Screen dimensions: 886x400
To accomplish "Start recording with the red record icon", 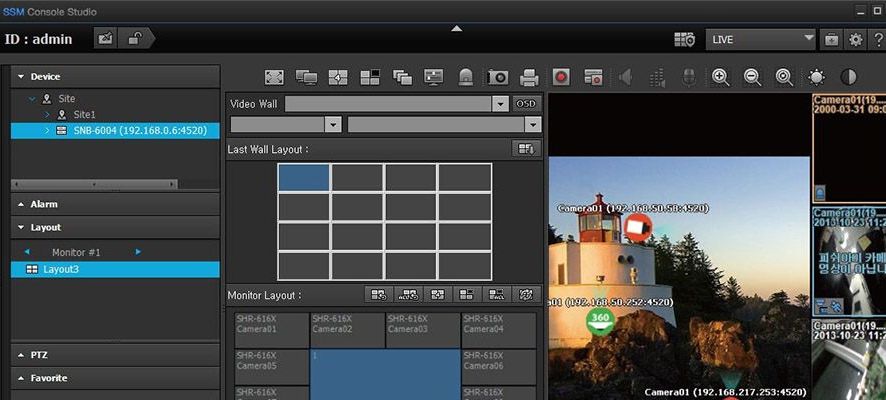I will pos(561,77).
